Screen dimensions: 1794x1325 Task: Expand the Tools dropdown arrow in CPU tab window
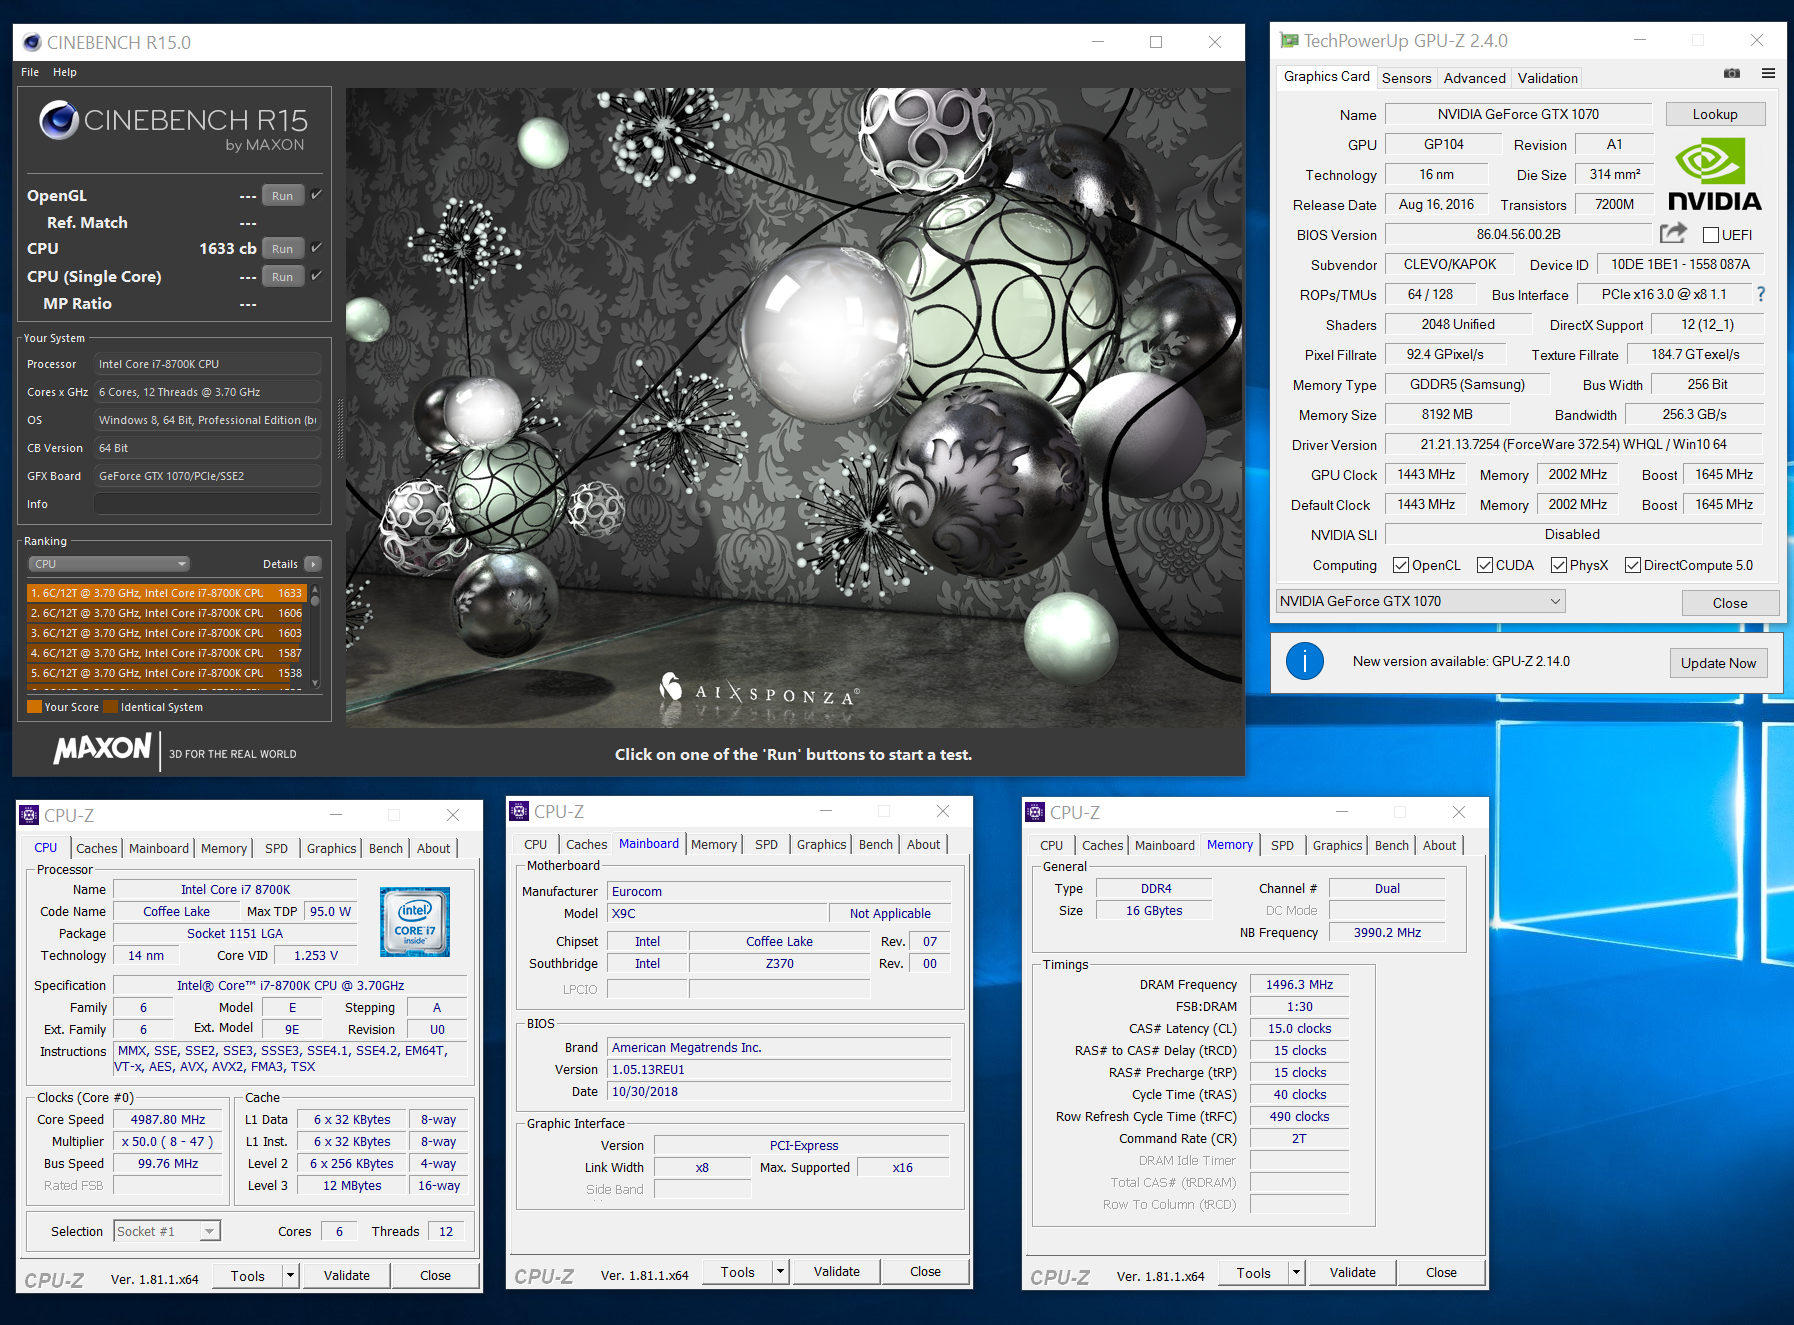pos(290,1275)
